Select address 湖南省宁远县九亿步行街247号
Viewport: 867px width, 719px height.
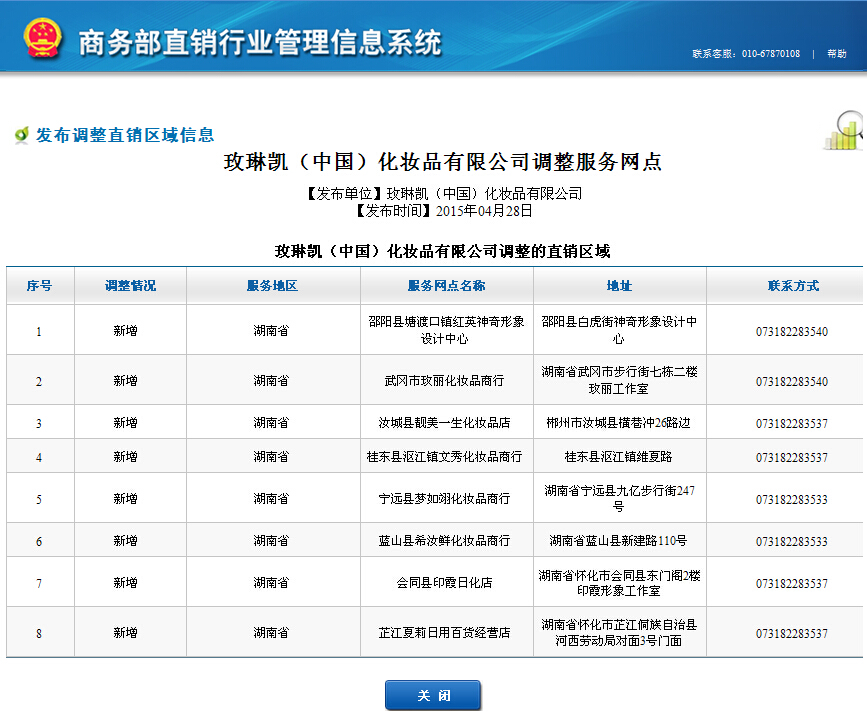click(x=619, y=498)
